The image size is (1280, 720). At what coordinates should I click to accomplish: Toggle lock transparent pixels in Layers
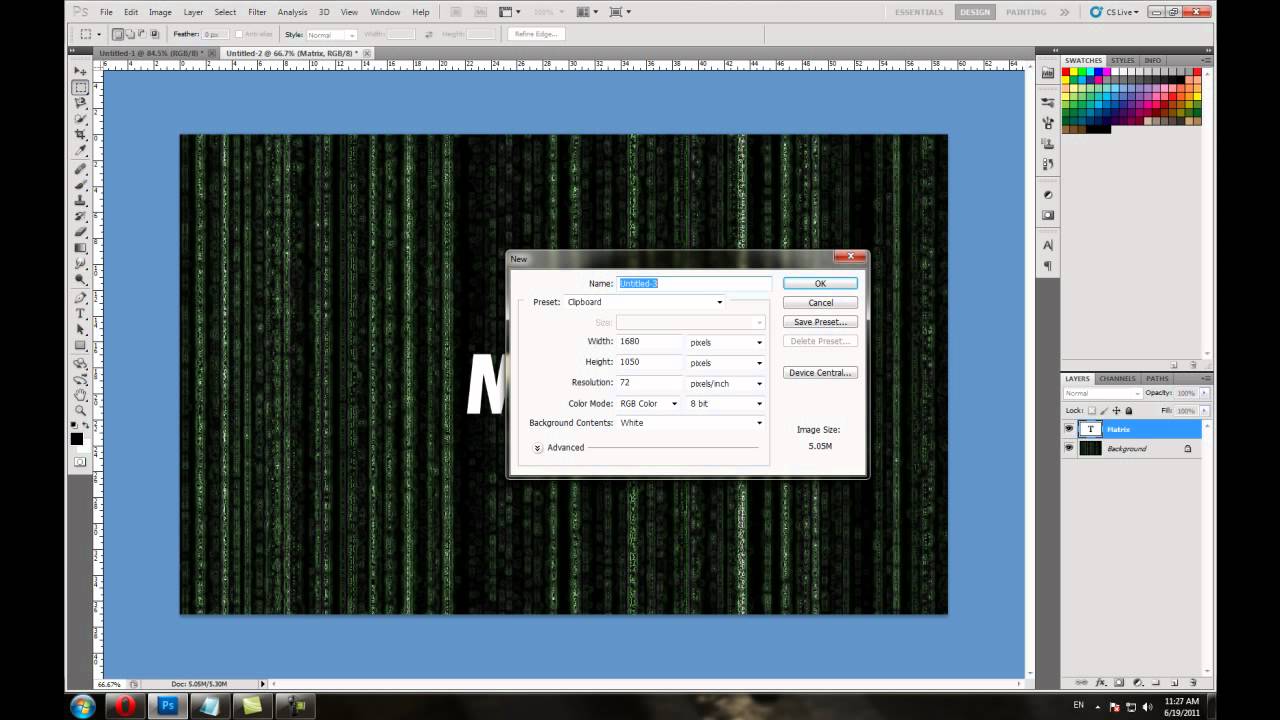(1092, 411)
